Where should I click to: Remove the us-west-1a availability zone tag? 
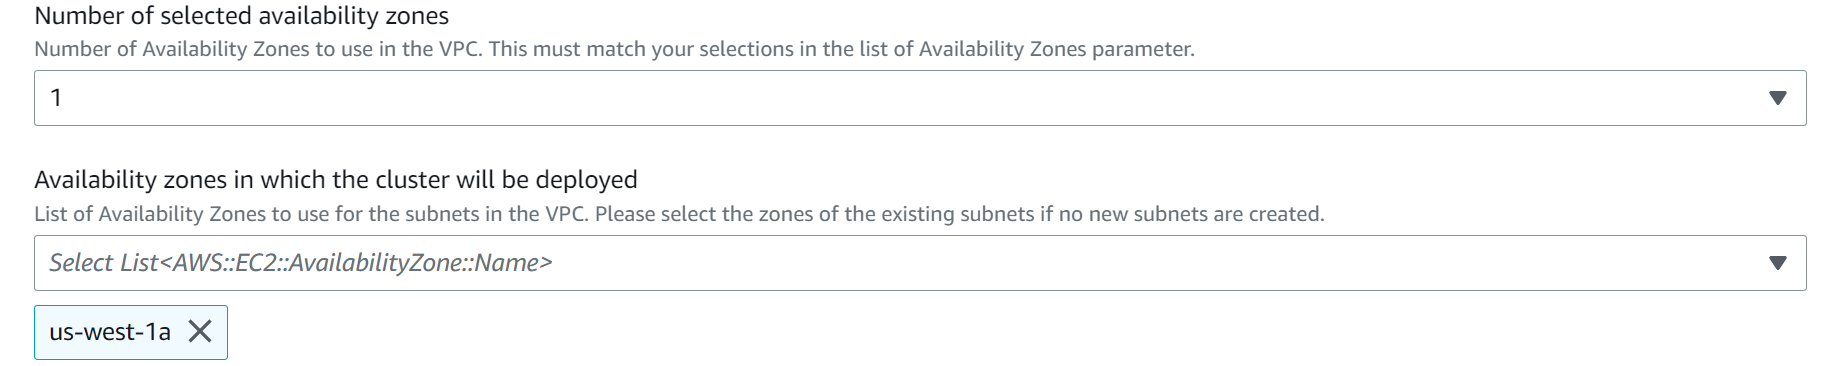tap(200, 331)
